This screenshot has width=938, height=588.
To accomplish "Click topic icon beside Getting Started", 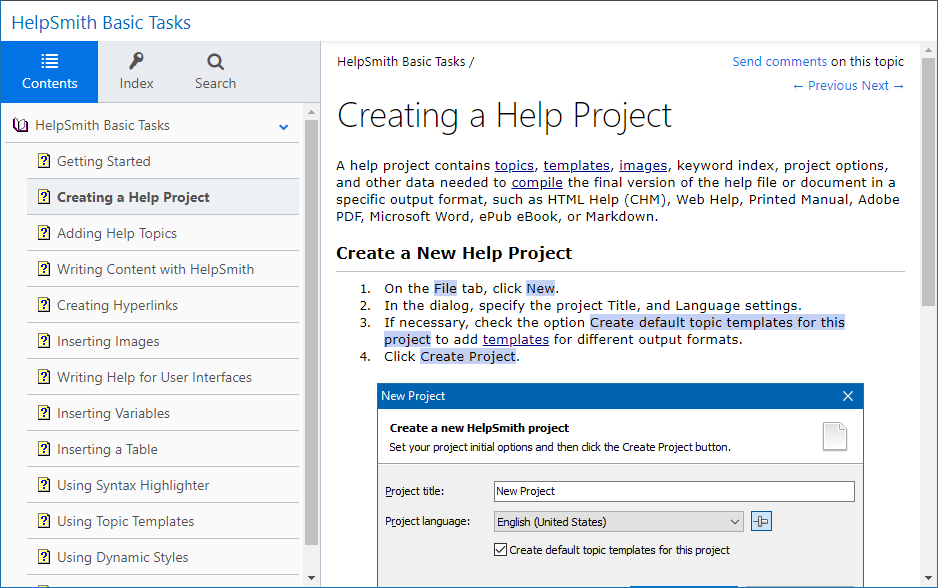I will [44, 160].
